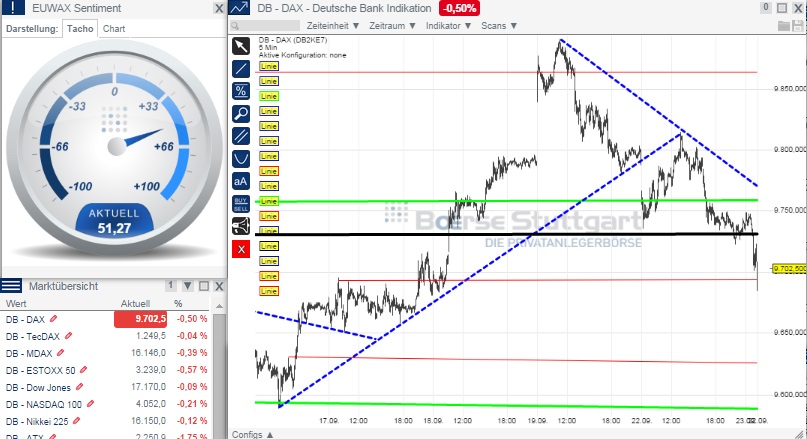
Task: Click the pencil icon next to DB - ESTOXX 50
Action: tap(84, 370)
